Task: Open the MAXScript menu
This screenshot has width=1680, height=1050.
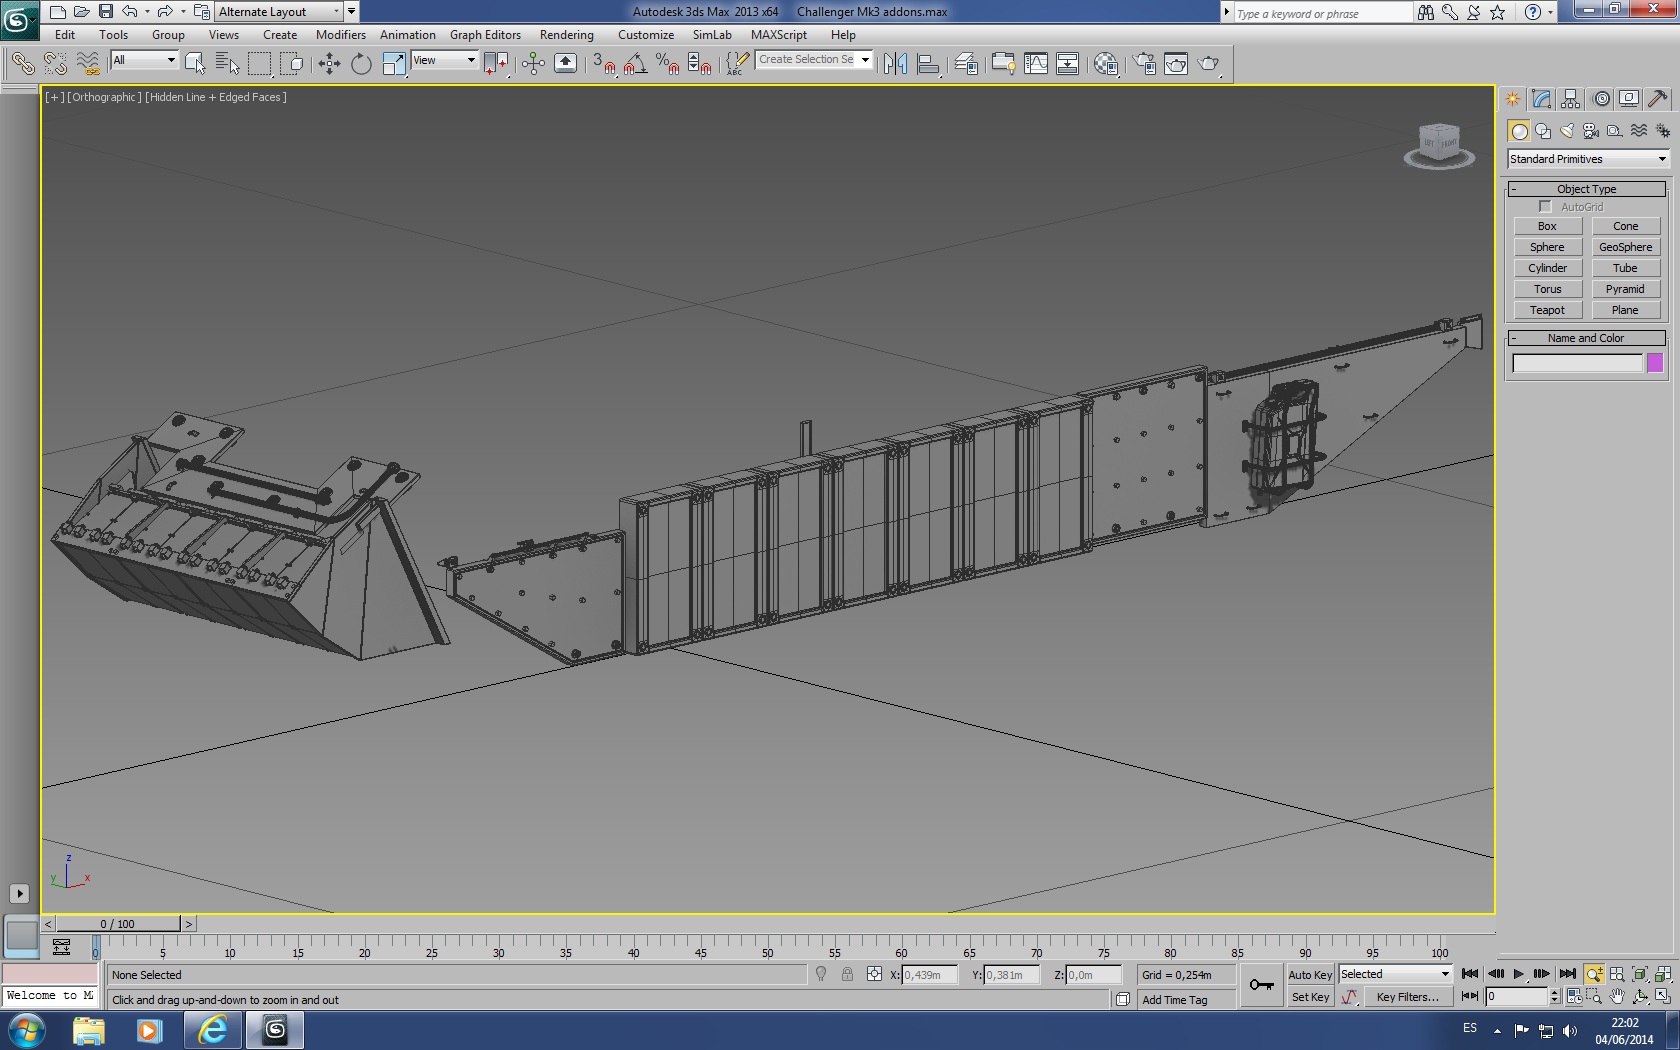Action: point(779,35)
